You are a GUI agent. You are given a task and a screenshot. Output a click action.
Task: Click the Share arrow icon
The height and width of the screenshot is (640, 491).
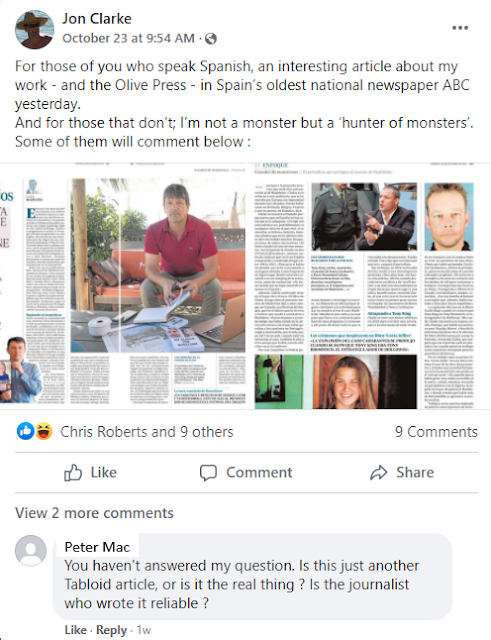click(x=378, y=473)
